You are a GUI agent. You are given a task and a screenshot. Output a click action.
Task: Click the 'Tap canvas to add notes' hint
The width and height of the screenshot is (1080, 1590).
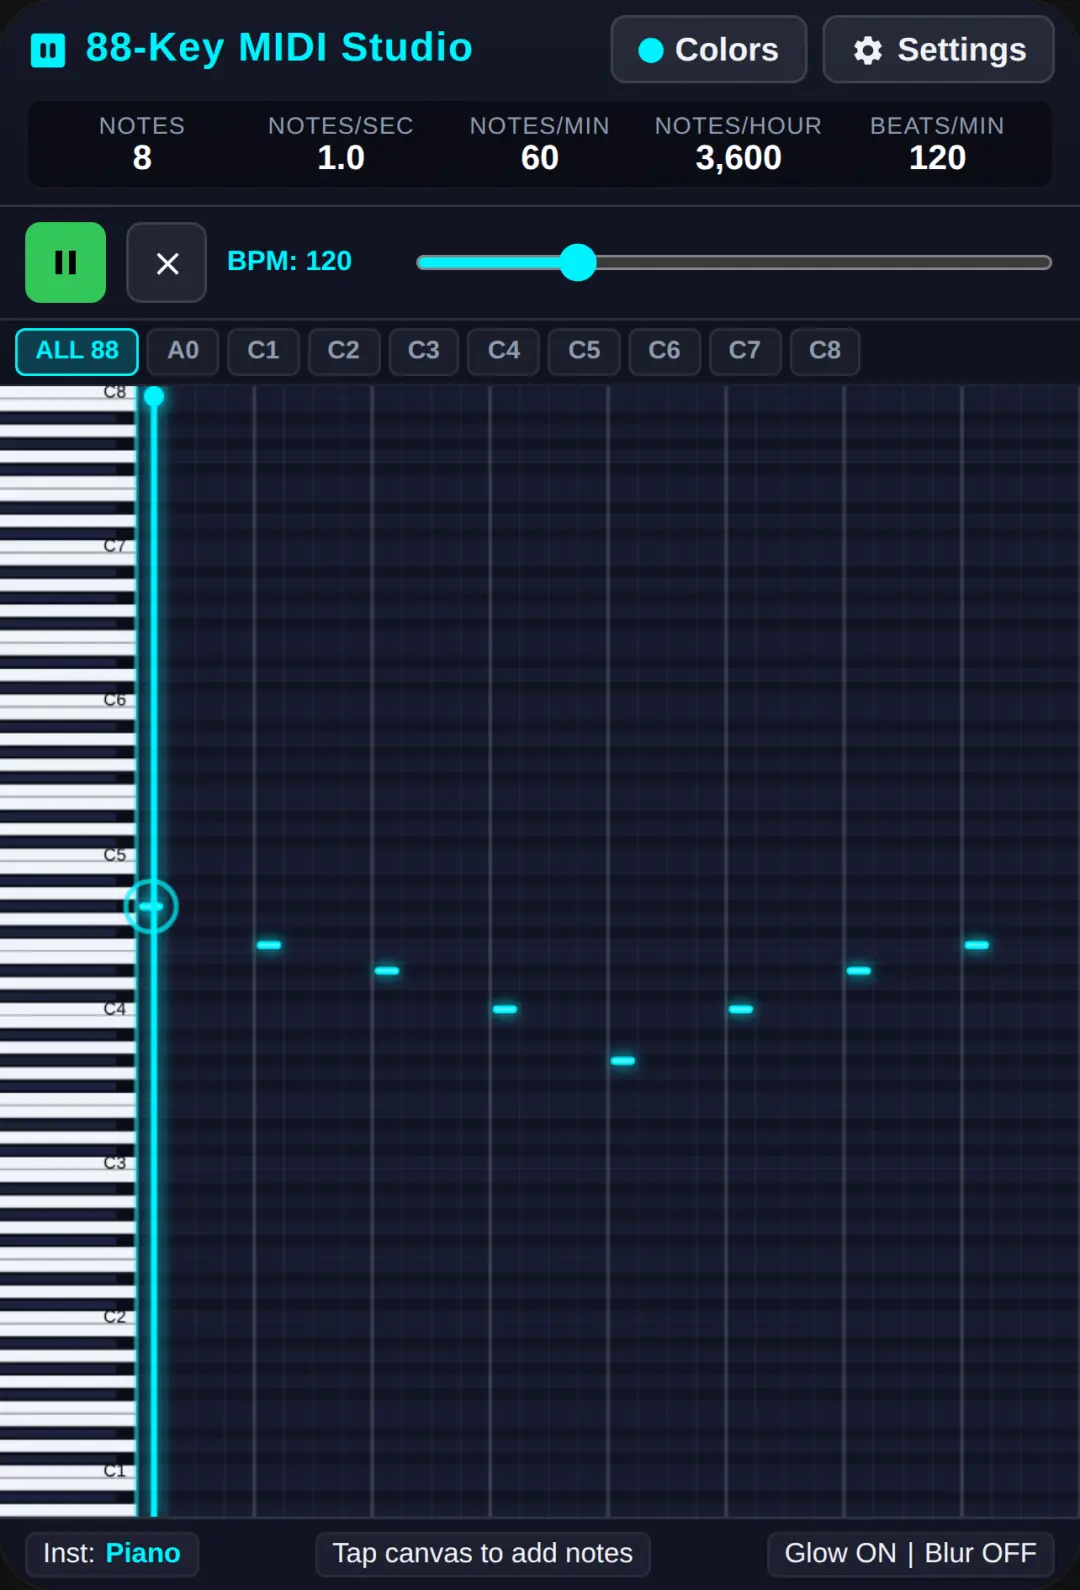click(483, 1553)
